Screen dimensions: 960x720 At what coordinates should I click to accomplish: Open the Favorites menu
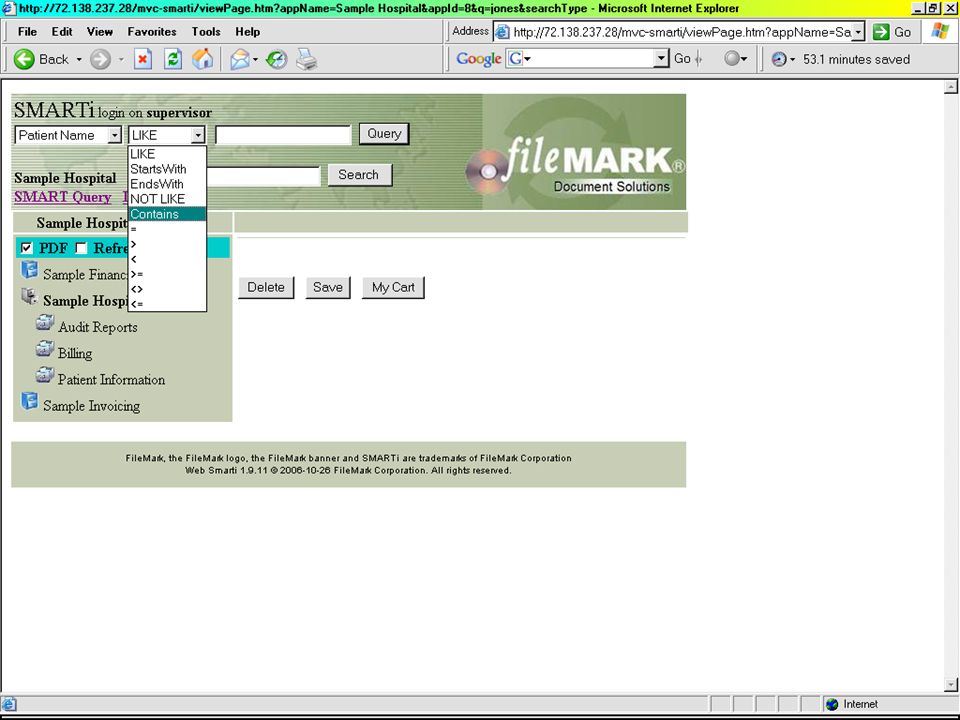click(x=152, y=32)
